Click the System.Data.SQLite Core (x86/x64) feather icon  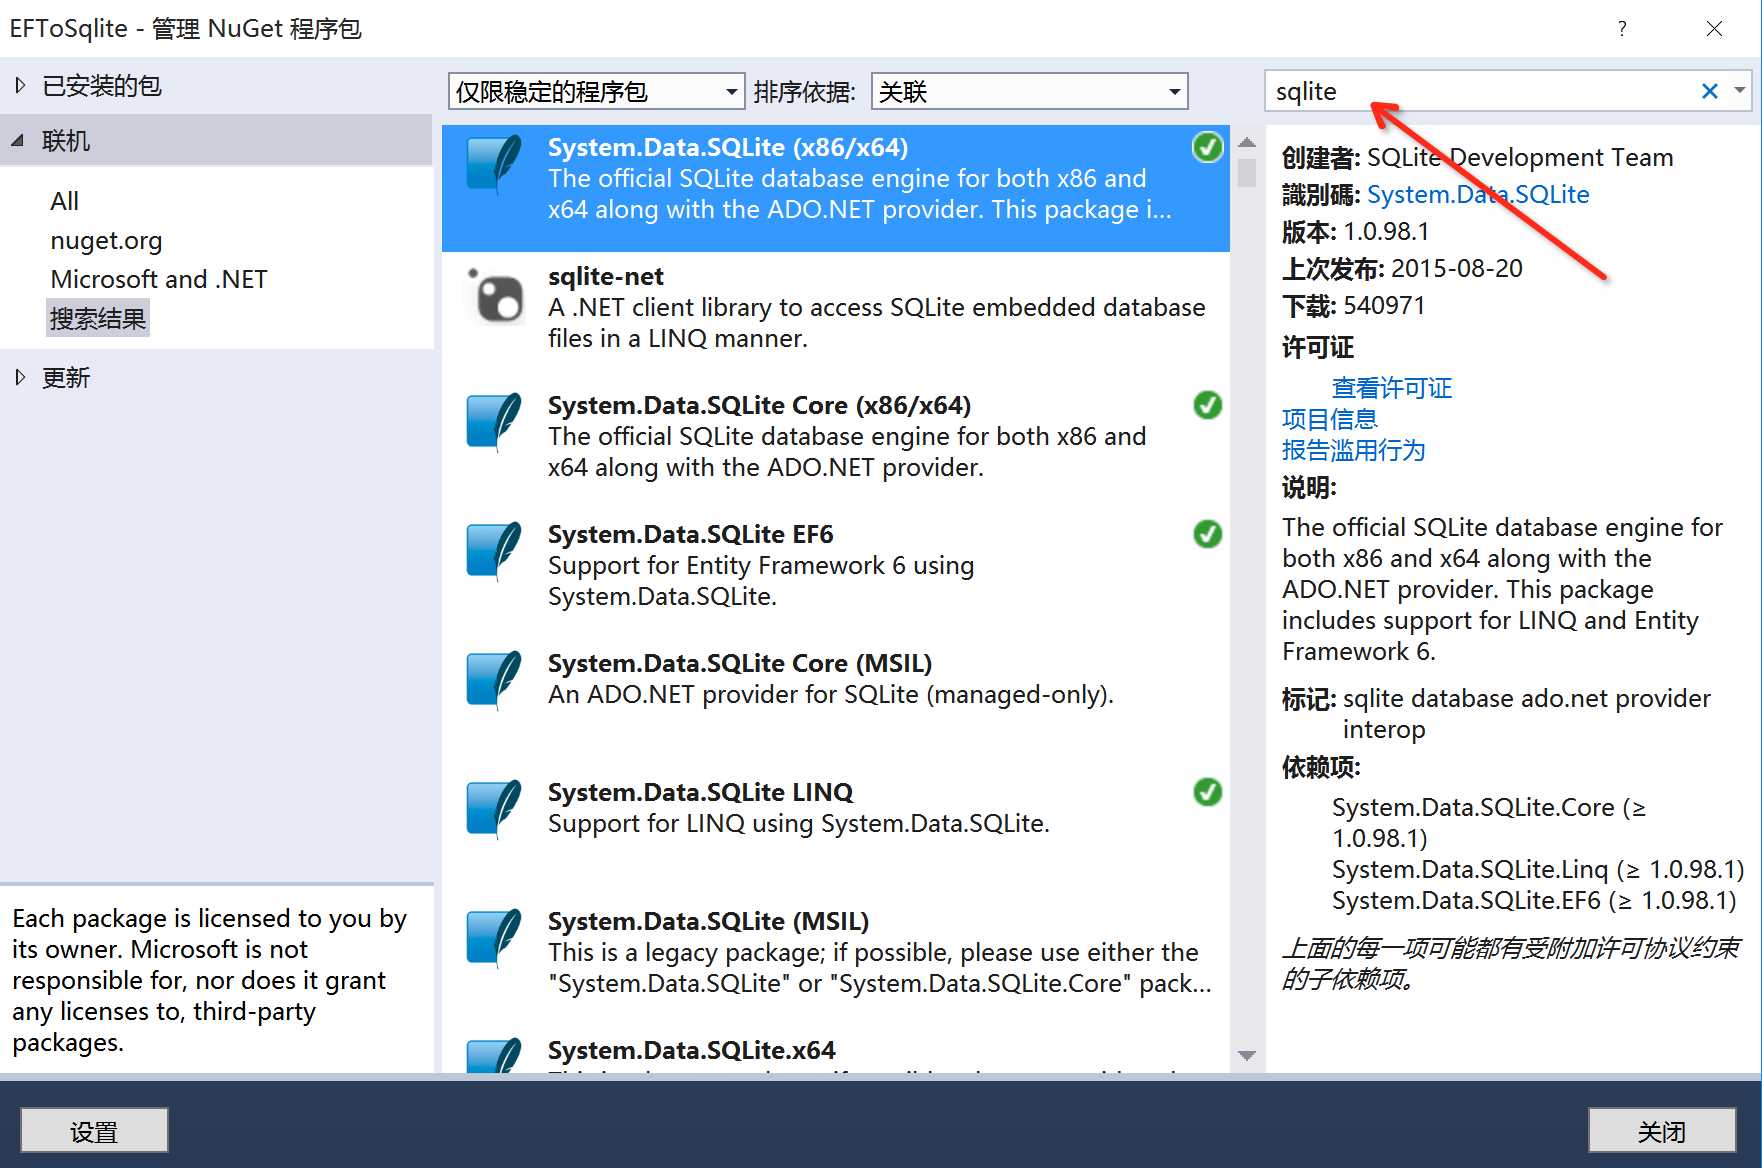point(494,422)
